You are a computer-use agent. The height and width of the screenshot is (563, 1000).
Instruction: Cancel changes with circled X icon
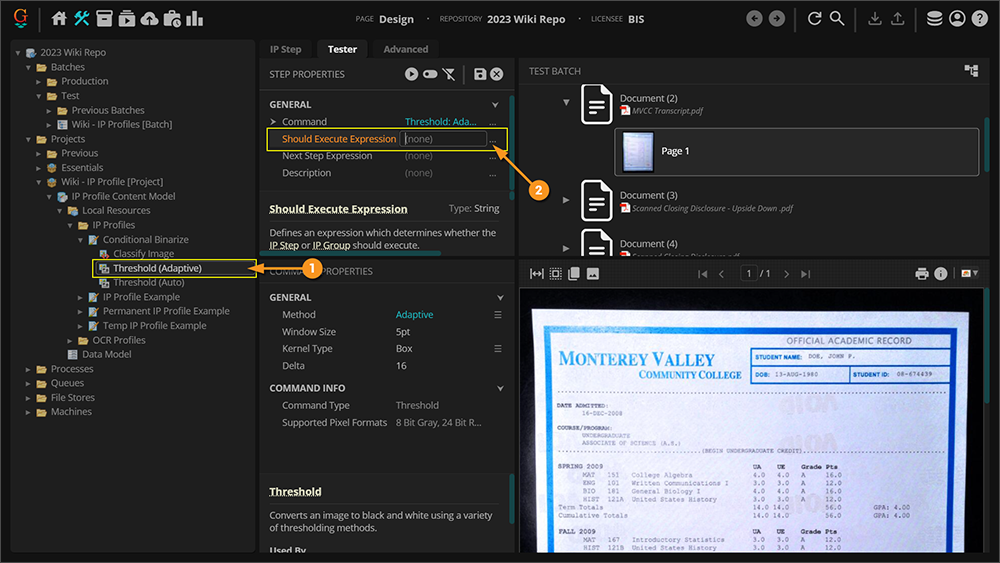[x=497, y=74]
